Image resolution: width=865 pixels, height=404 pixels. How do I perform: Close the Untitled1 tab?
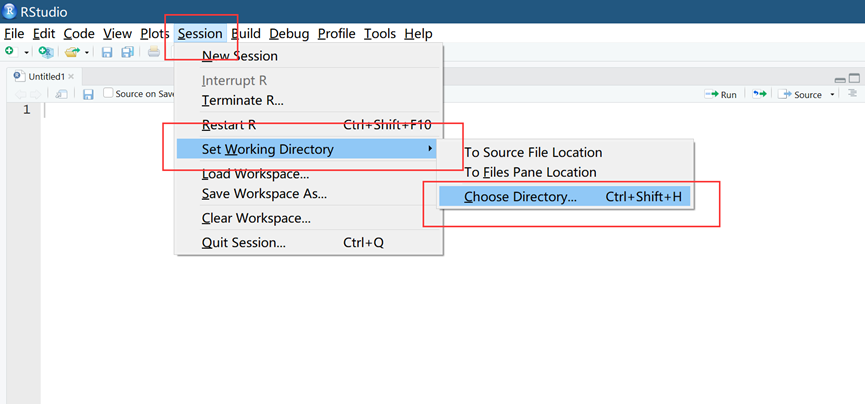71,77
